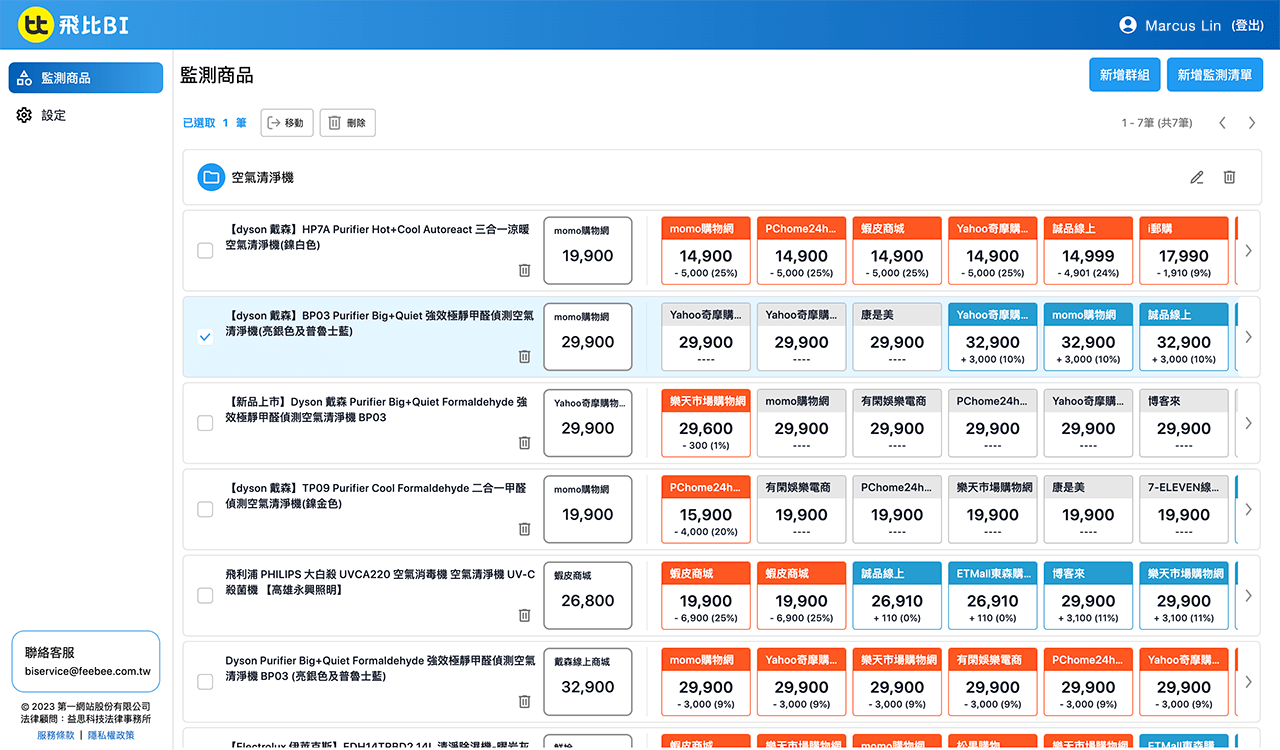
Task: Delete the PHILIPS UVCA220 product row
Action: (x=524, y=615)
